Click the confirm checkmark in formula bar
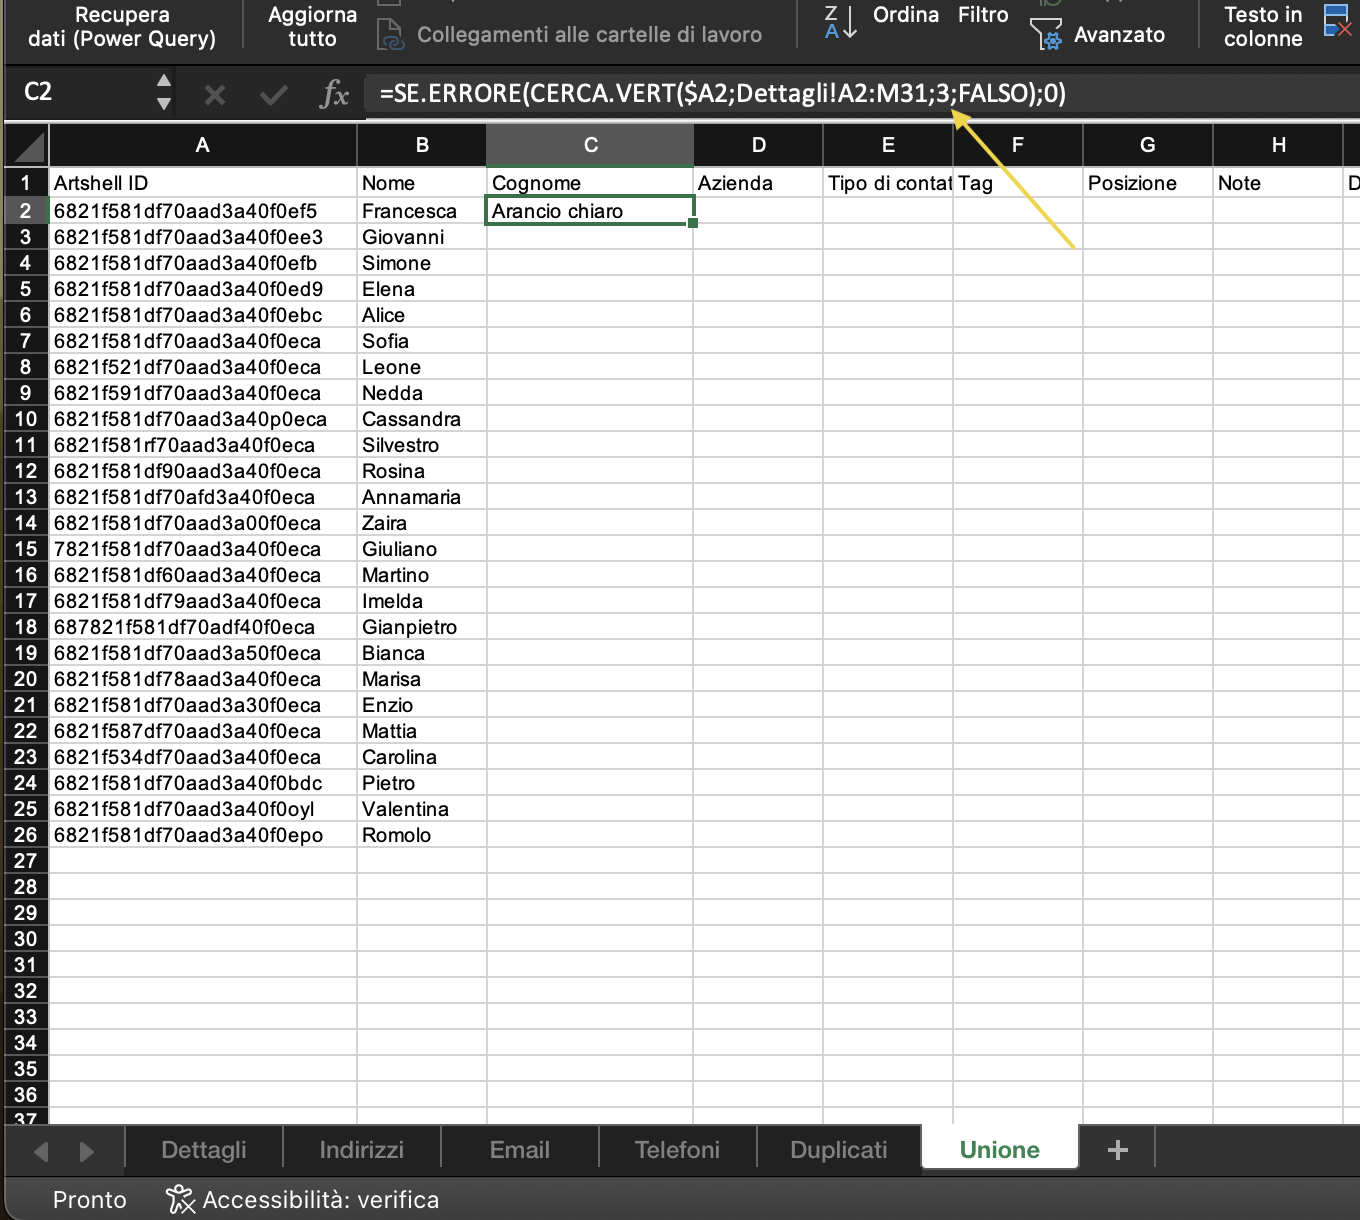The image size is (1360, 1220). tap(273, 95)
